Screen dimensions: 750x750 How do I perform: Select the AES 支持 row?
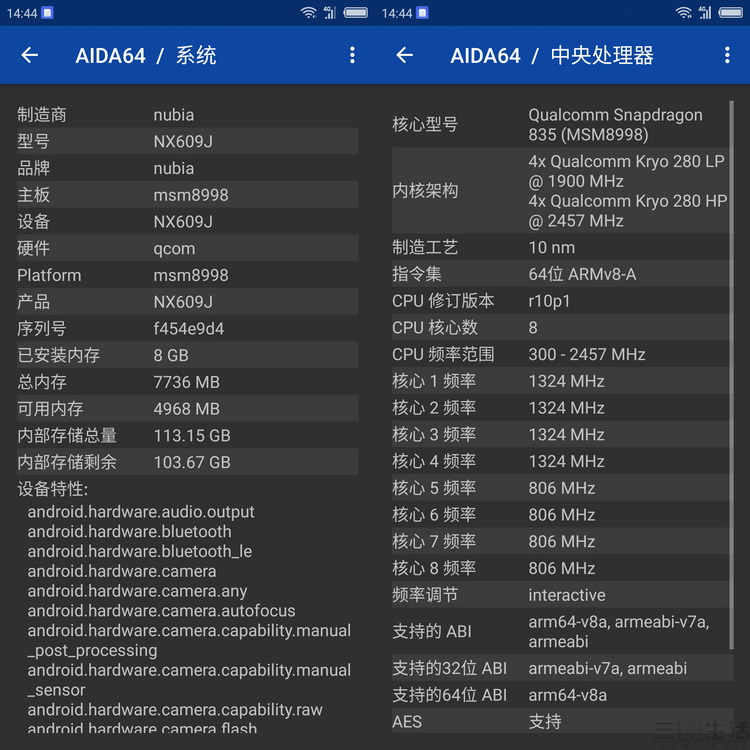[562, 721]
